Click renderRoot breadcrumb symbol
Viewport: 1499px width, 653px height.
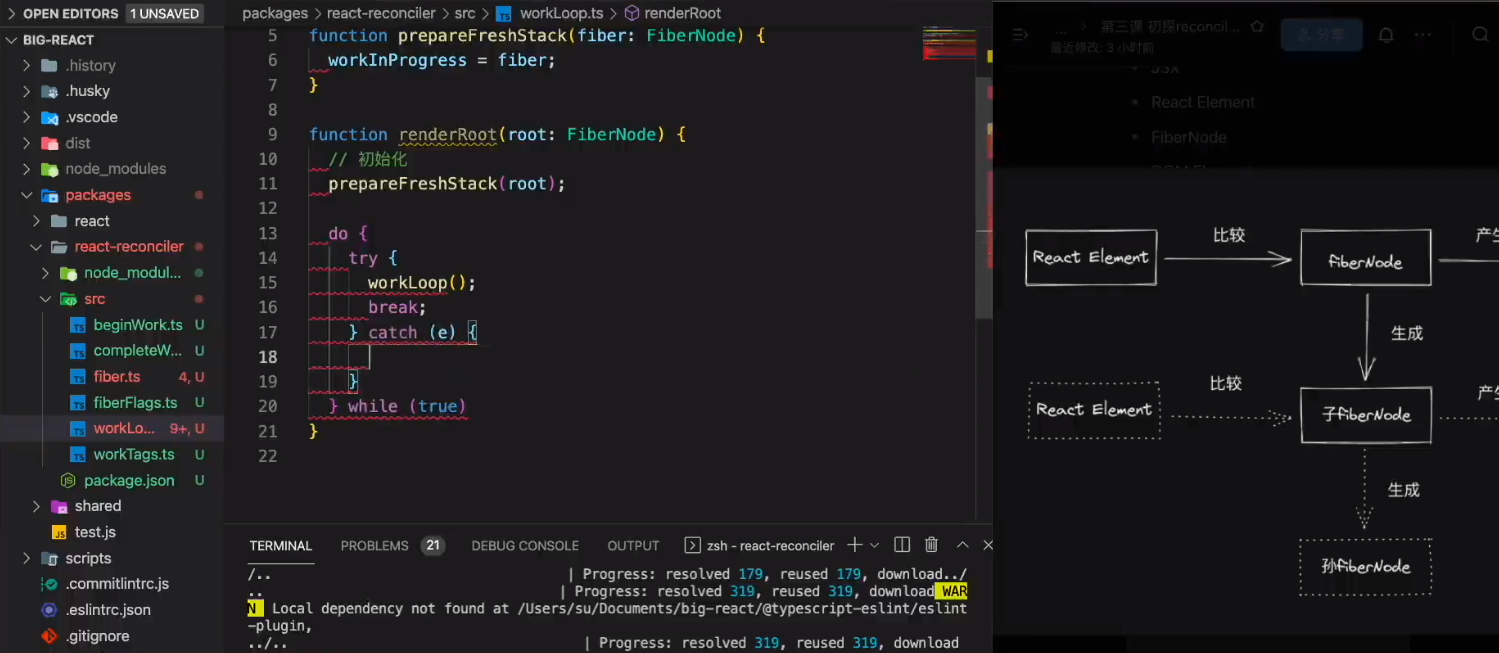(x=682, y=13)
